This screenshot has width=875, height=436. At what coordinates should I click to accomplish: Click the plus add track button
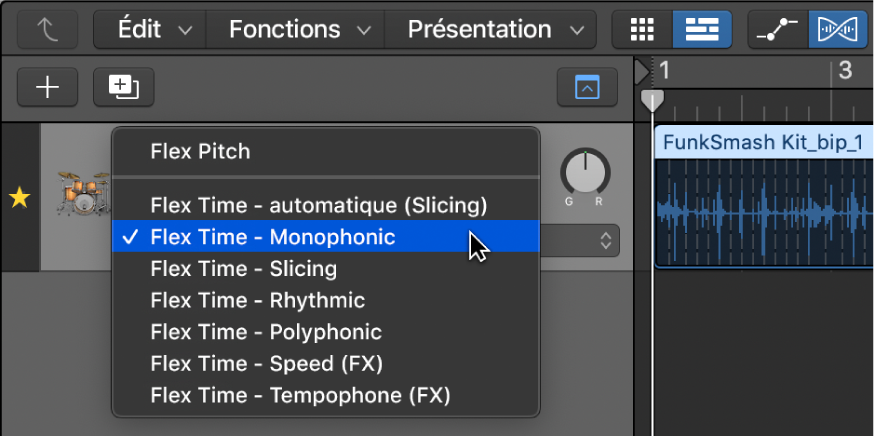[x=48, y=87]
